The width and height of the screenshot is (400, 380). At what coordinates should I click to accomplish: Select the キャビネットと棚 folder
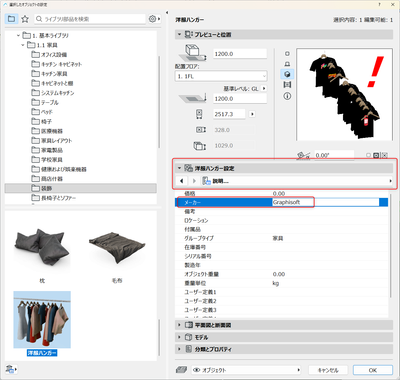click(x=52, y=83)
